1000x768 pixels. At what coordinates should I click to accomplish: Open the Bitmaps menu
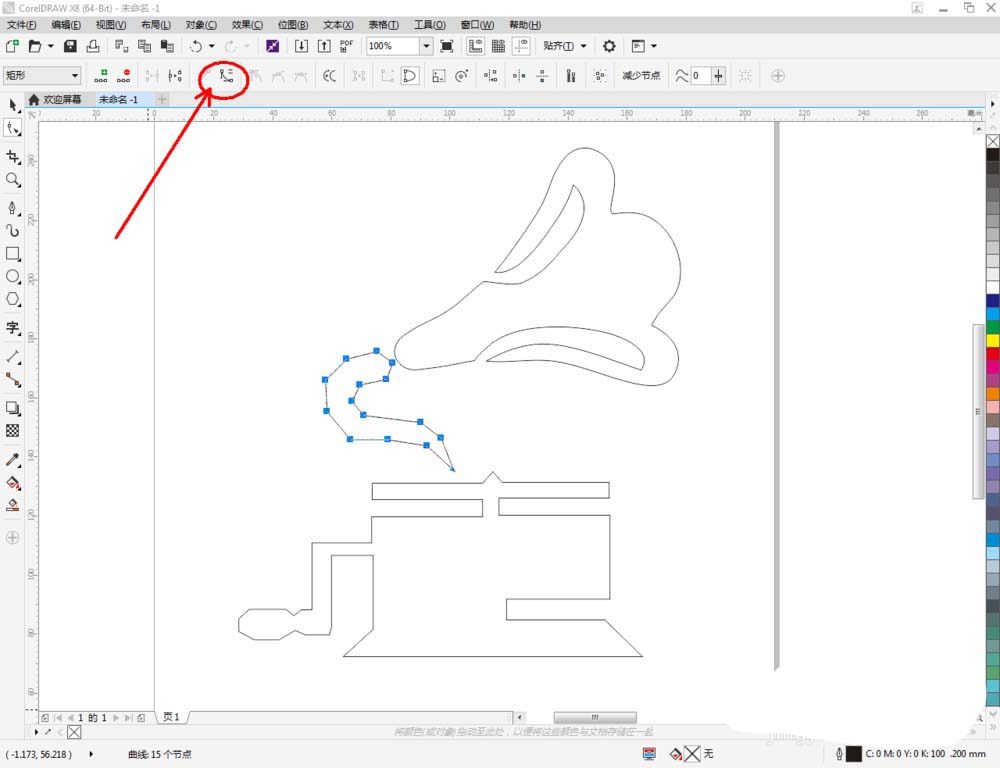(x=293, y=25)
